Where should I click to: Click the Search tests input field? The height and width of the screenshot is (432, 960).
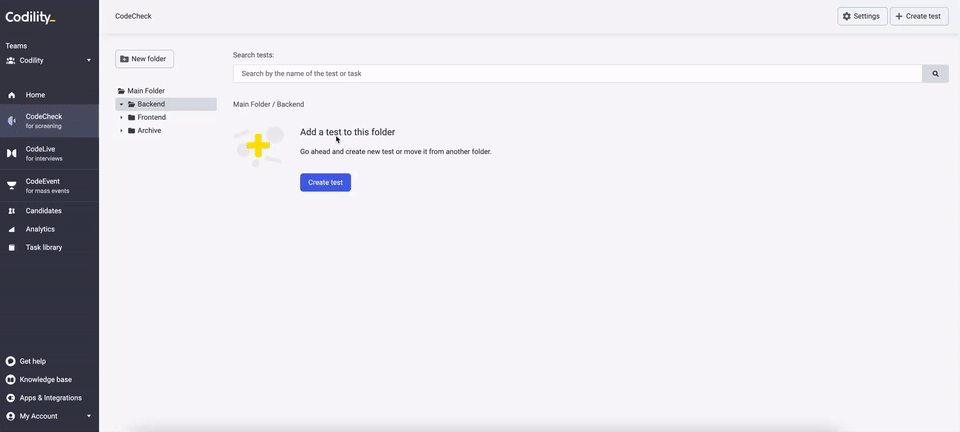coord(577,73)
